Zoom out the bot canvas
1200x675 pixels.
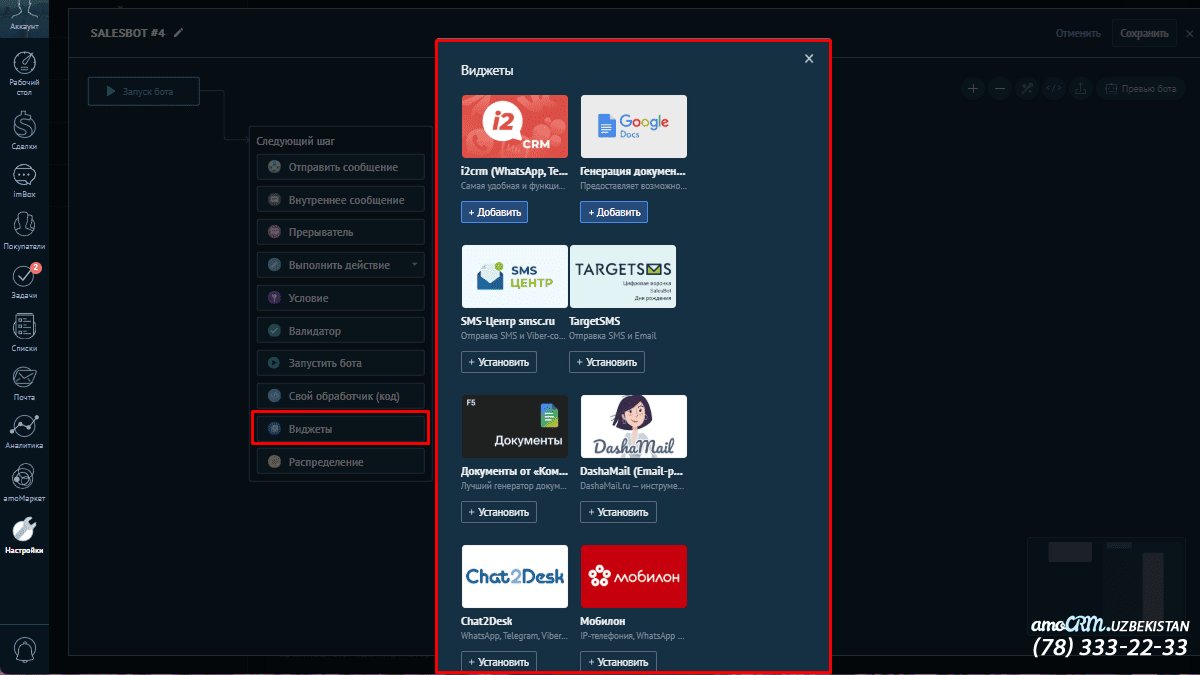(x=1000, y=88)
